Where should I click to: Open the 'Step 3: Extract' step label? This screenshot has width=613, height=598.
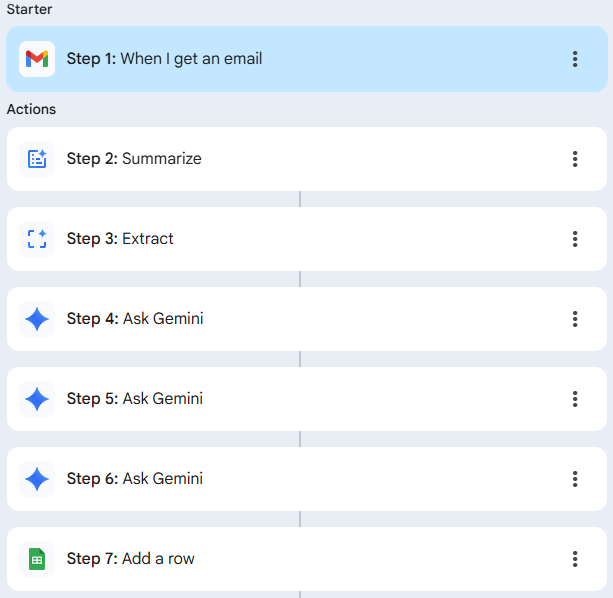tap(120, 239)
